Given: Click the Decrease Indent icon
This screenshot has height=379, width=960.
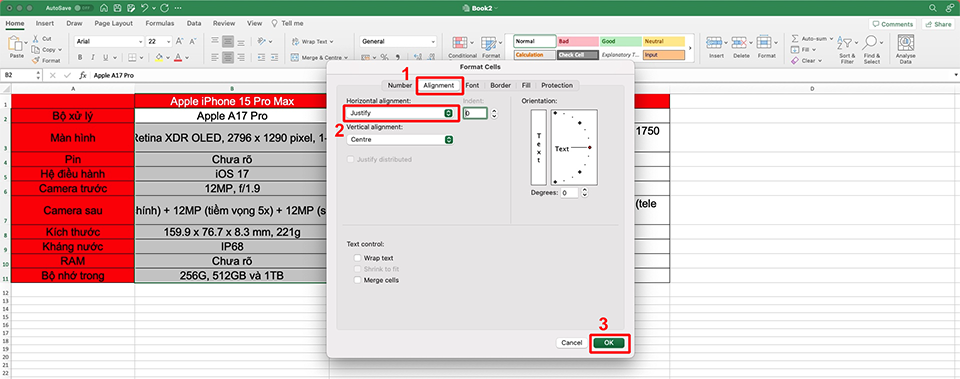Looking at the screenshot, I should click(x=261, y=58).
